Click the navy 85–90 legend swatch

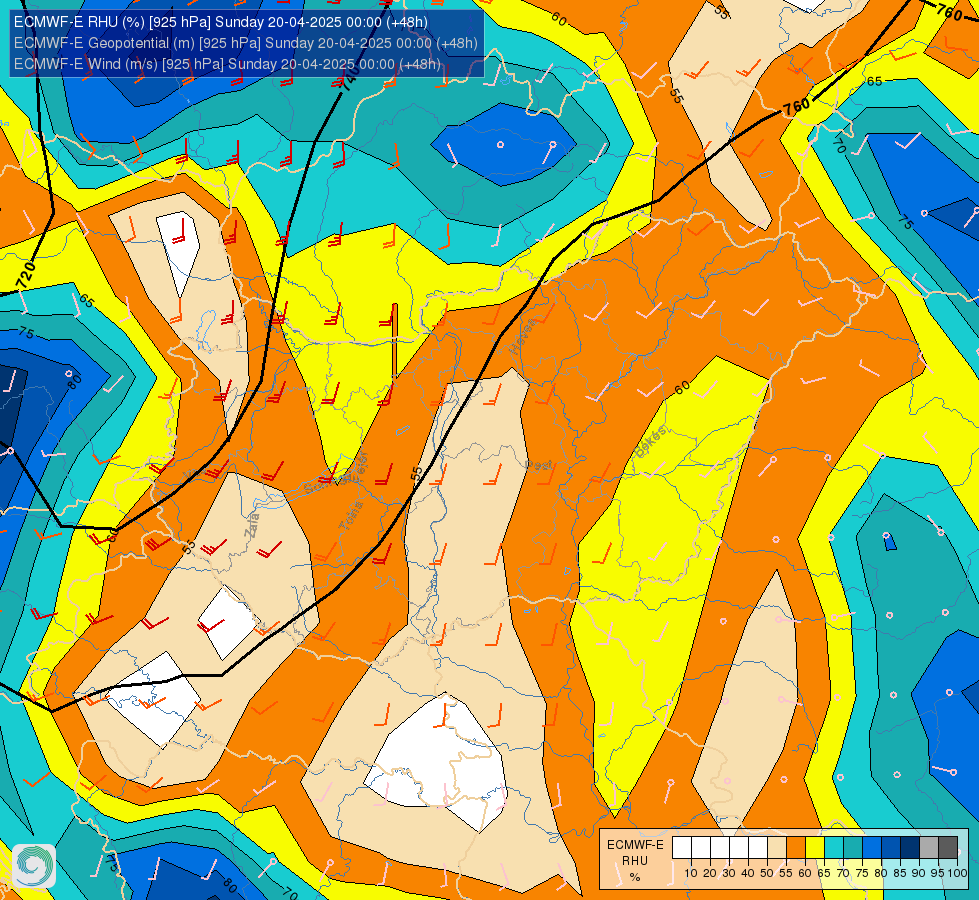pos(910,848)
